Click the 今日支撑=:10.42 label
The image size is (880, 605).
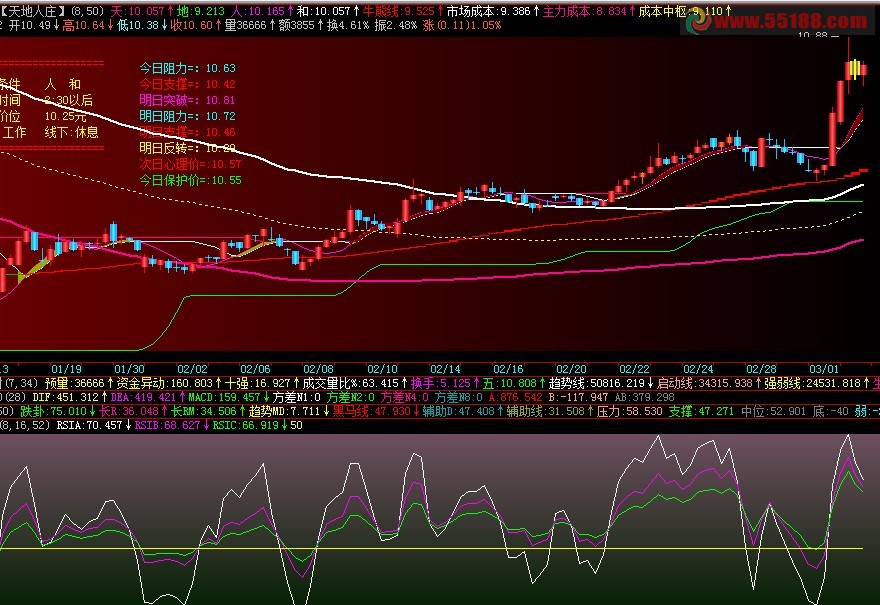(x=187, y=84)
